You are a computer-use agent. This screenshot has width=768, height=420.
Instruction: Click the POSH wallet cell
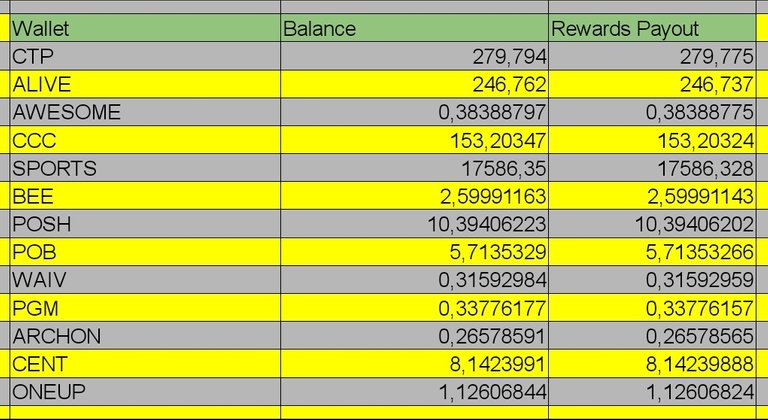click(x=145, y=224)
